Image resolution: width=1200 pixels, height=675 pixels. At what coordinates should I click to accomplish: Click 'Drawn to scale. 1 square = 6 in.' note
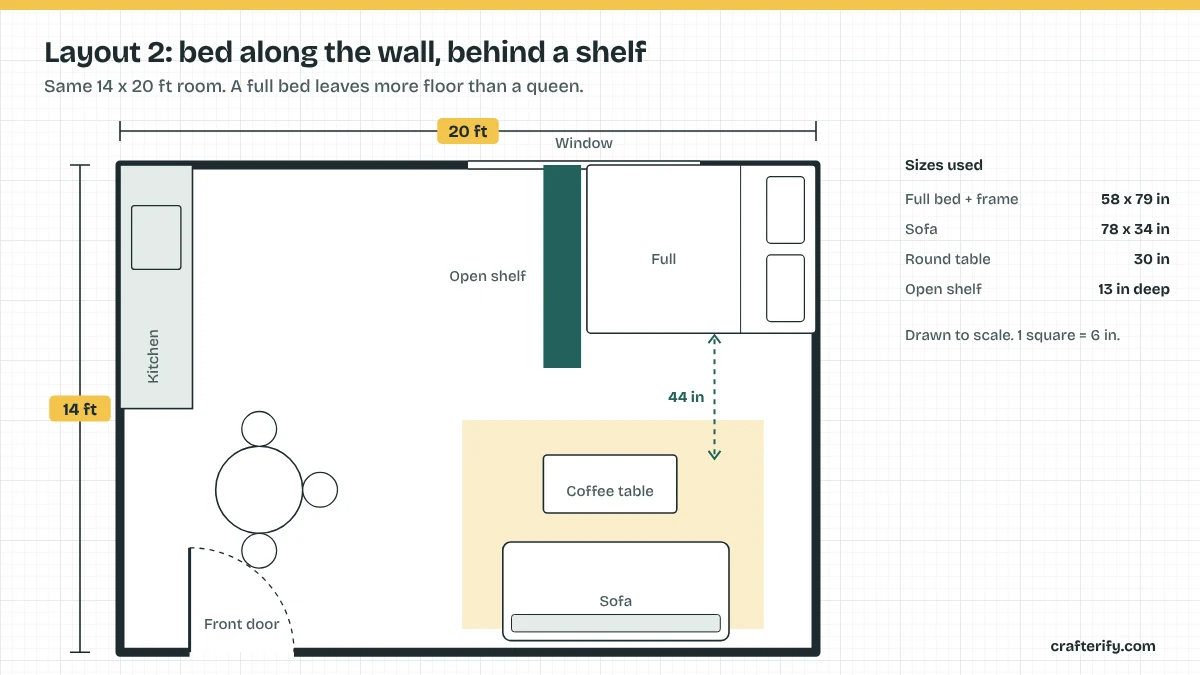pos(1012,335)
